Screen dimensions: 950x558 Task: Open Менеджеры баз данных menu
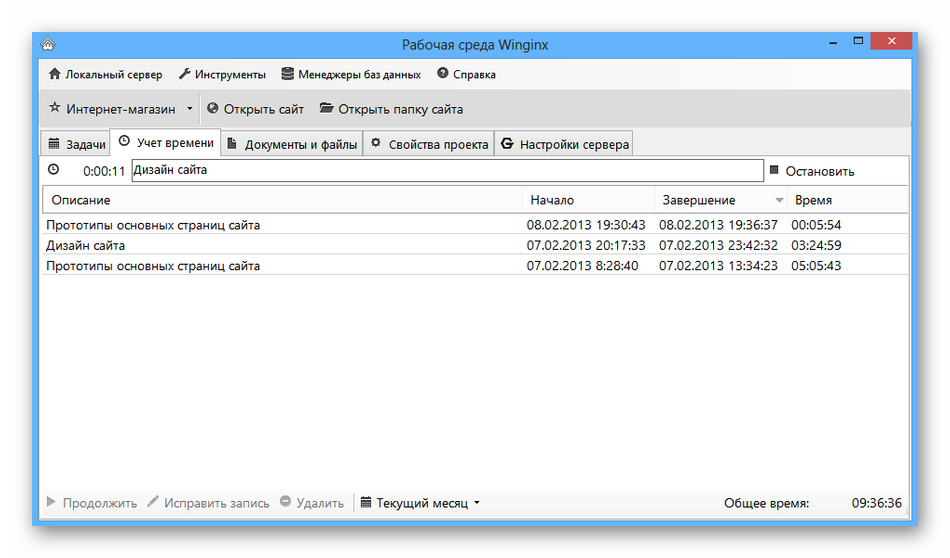pos(351,74)
